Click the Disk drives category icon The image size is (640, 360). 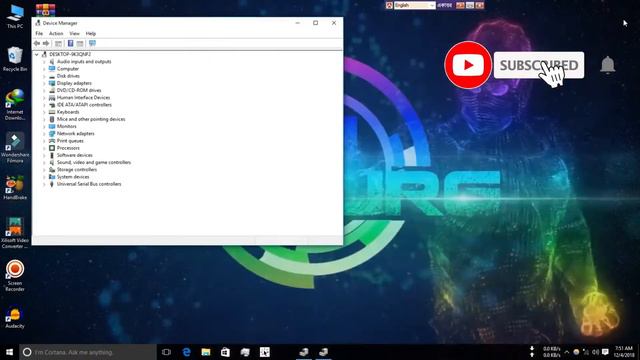(52, 76)
